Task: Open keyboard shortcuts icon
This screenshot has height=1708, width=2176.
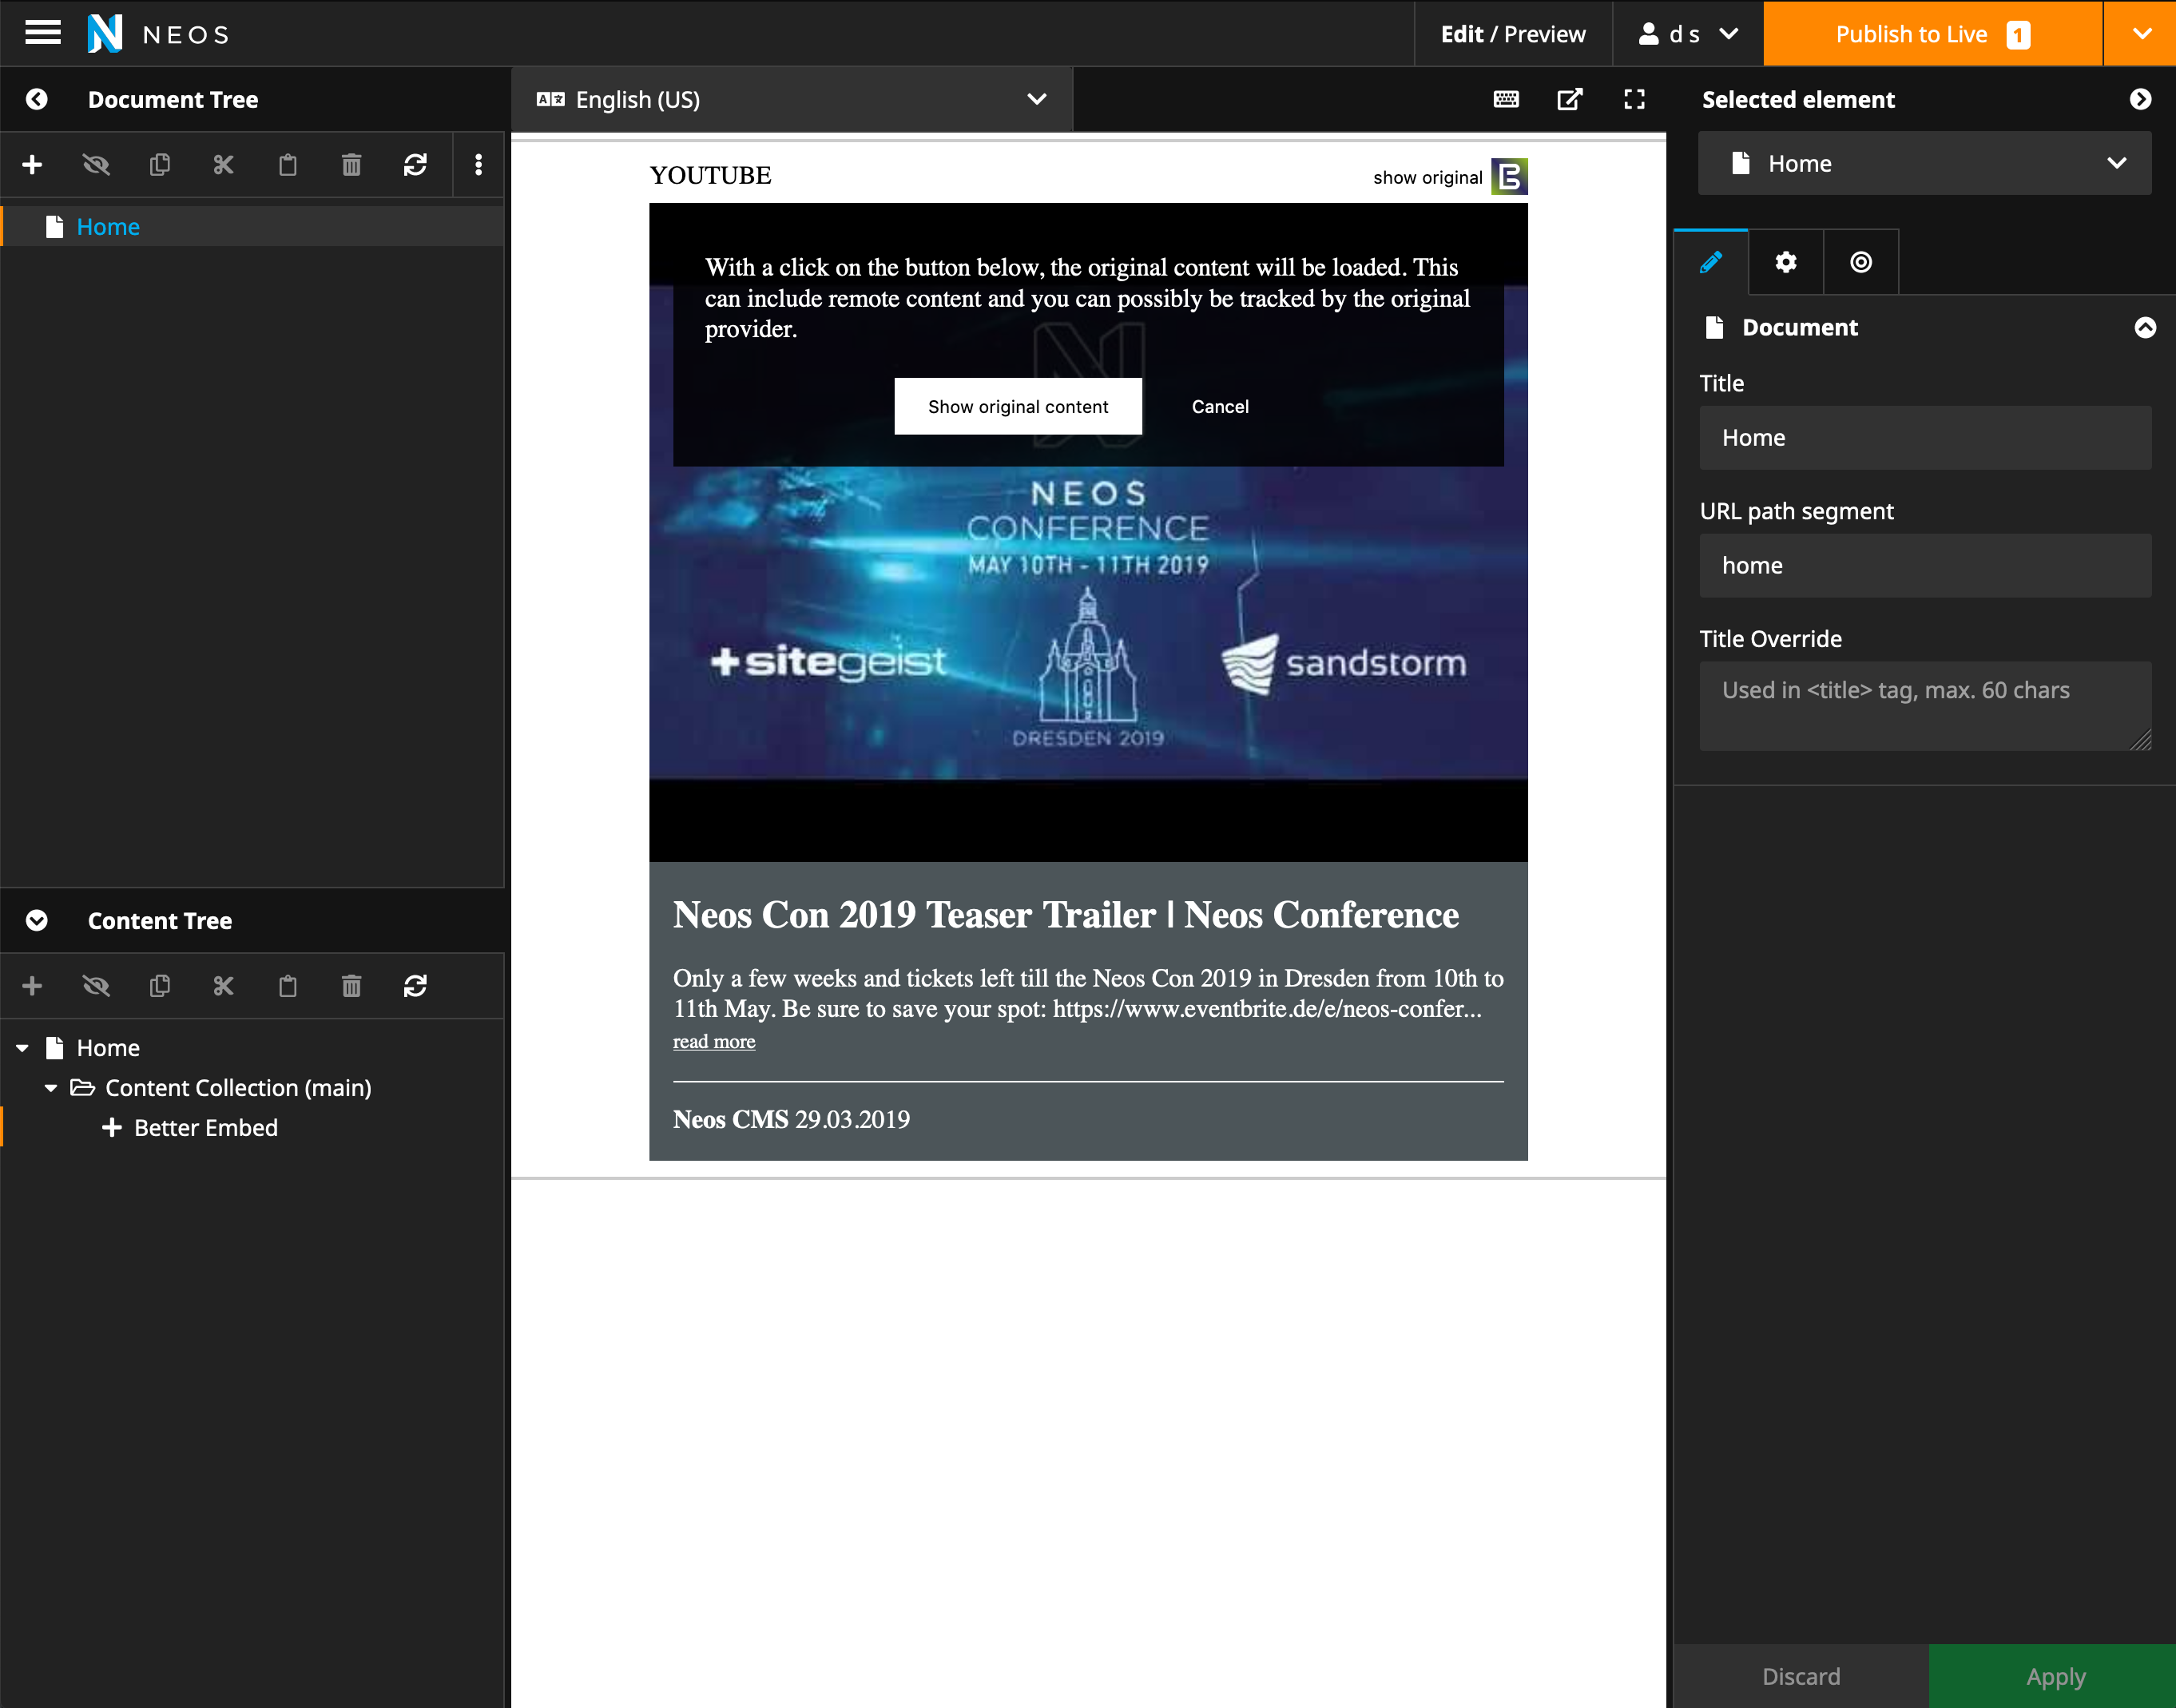Action: (1506, 99)
